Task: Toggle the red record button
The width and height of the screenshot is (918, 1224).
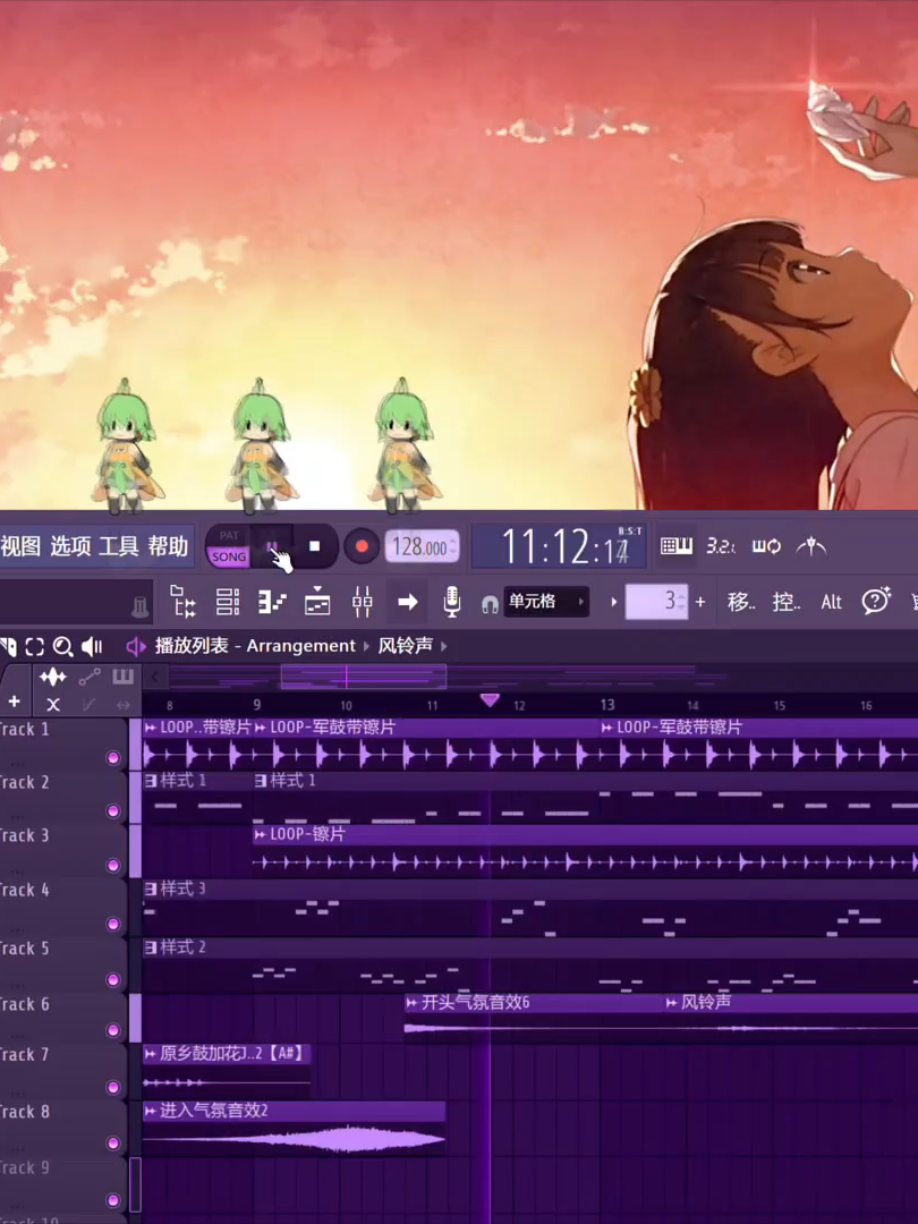Action: tap(361, 547)
